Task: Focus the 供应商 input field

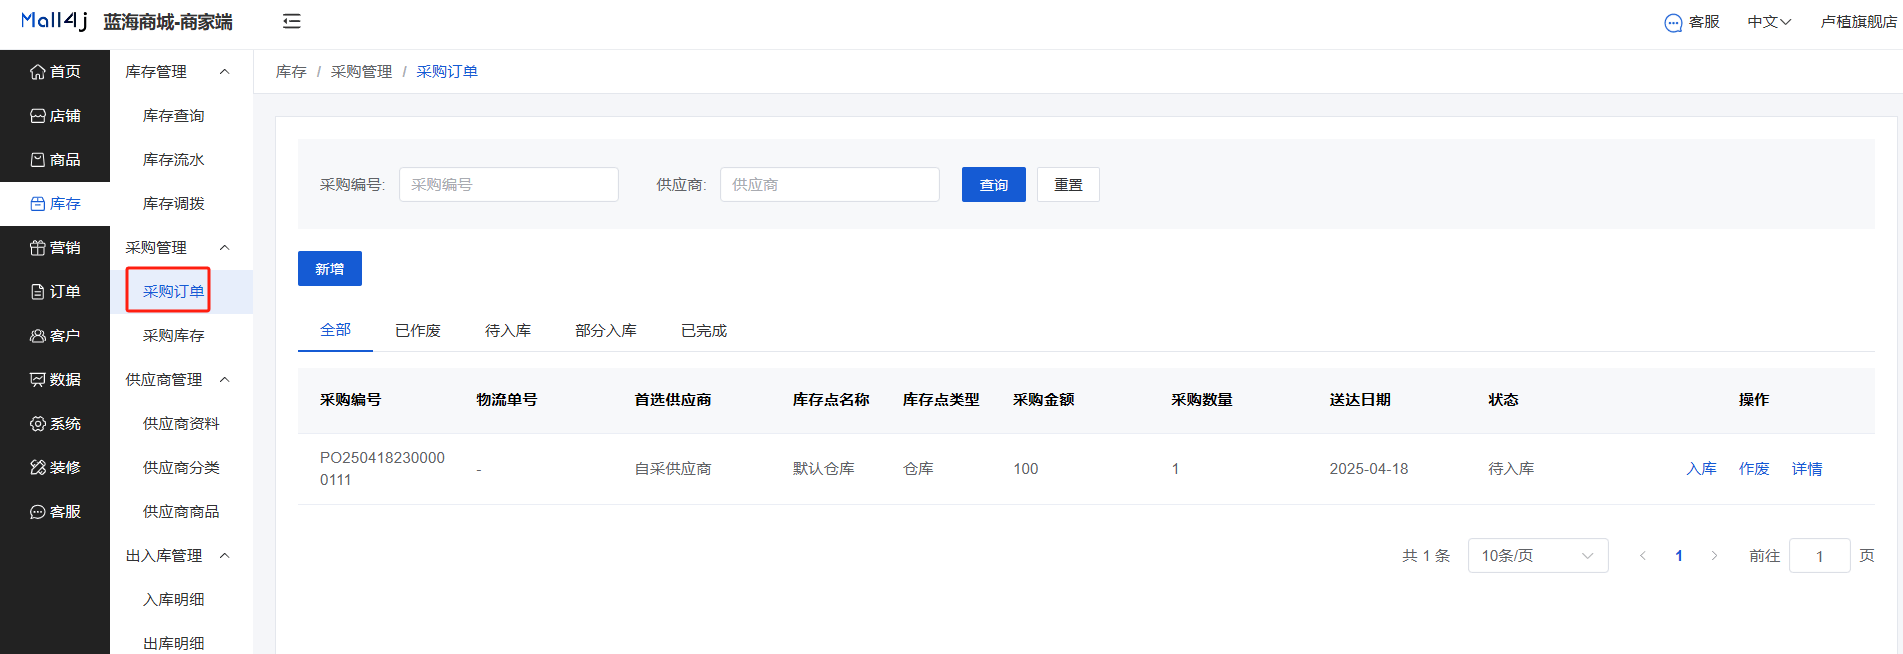Action: 830,185
